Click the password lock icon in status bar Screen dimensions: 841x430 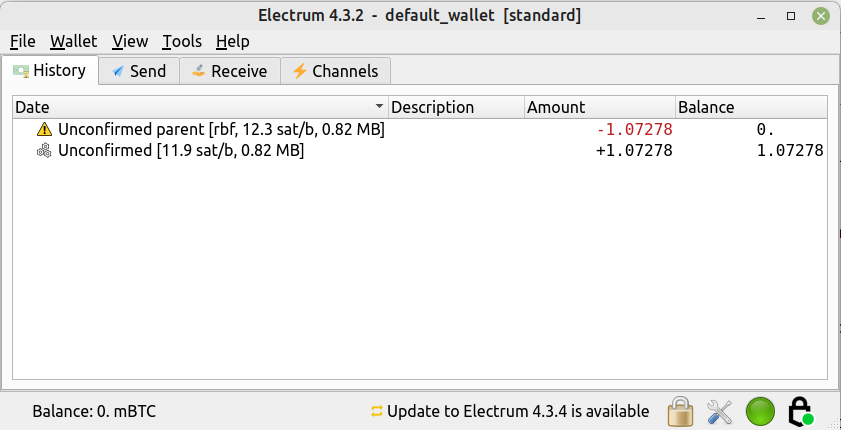(680, 412)
